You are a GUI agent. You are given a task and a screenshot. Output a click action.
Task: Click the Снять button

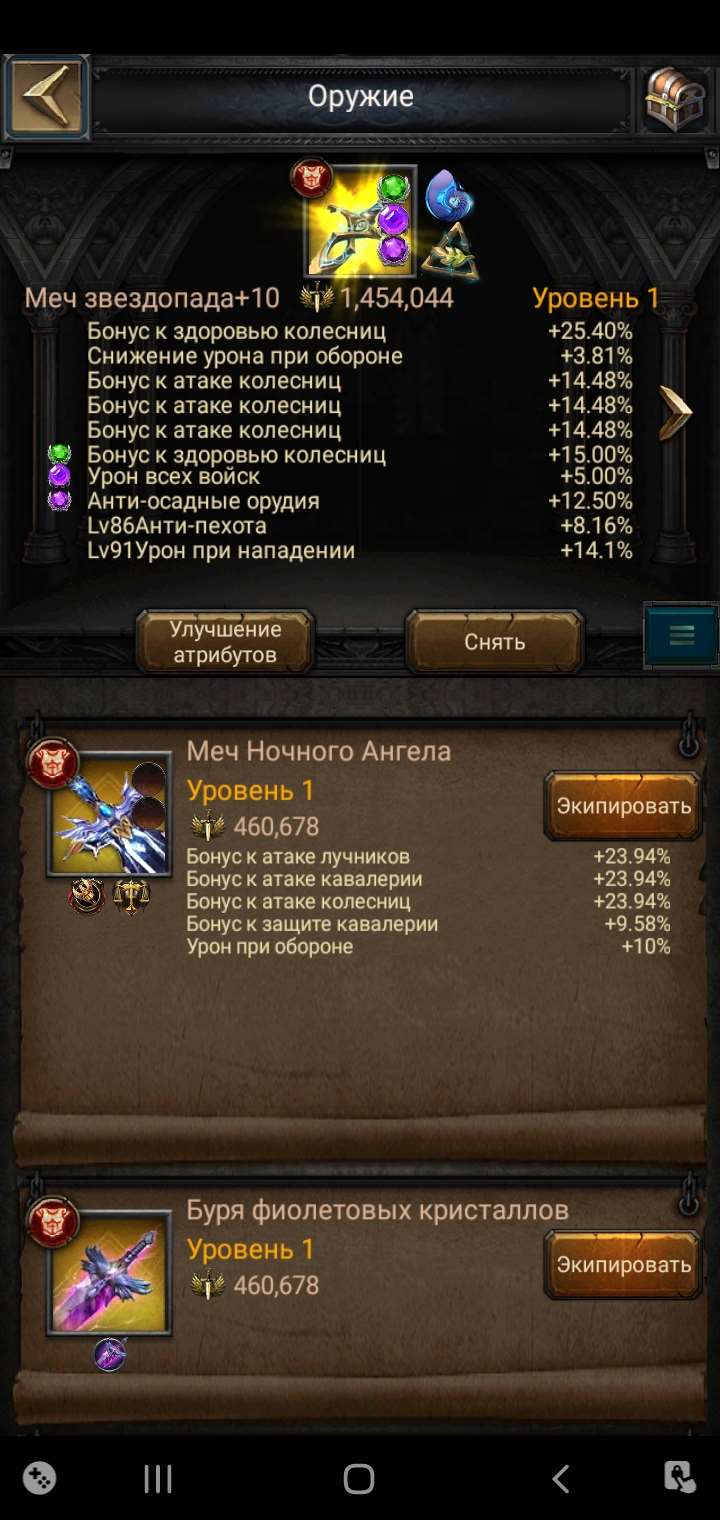pos(494,642)
